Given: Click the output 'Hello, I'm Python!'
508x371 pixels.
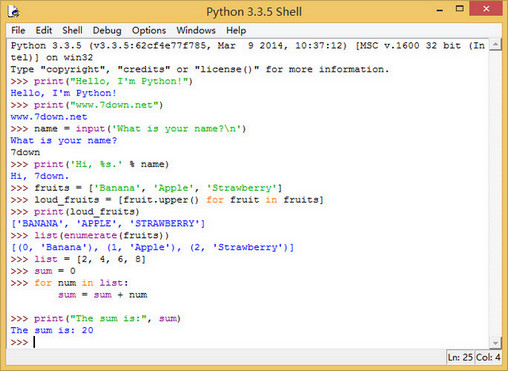Looking at the screenshot, I should pos(63,93).
